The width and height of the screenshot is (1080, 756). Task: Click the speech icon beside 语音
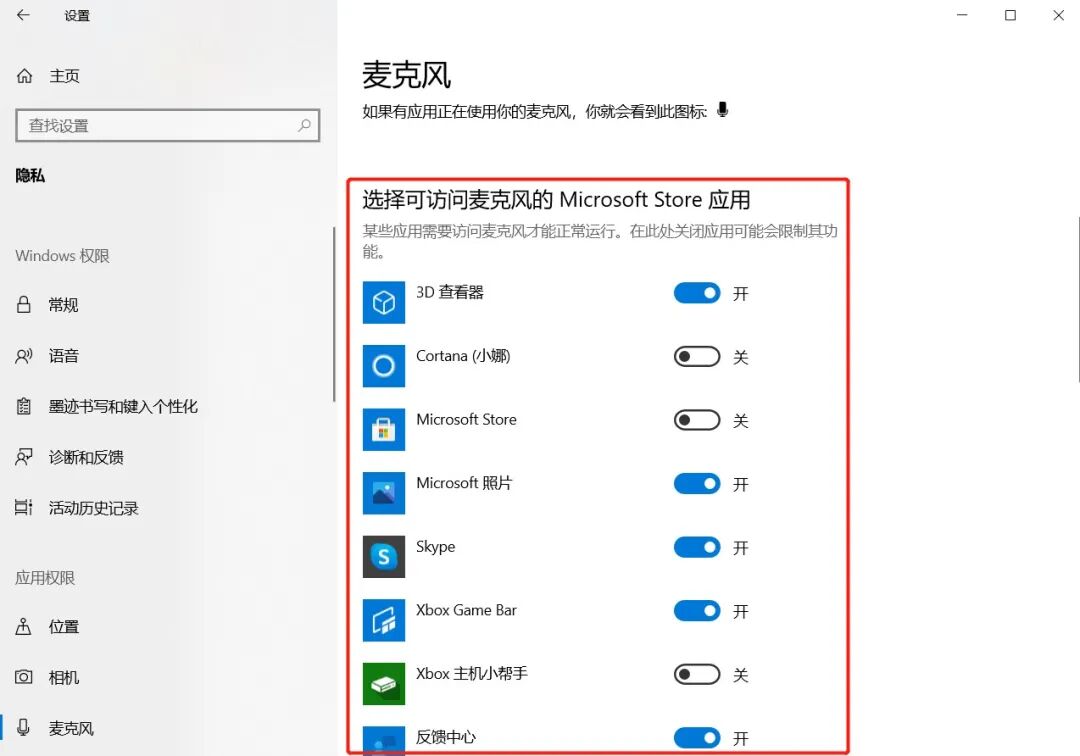[23, 356]
